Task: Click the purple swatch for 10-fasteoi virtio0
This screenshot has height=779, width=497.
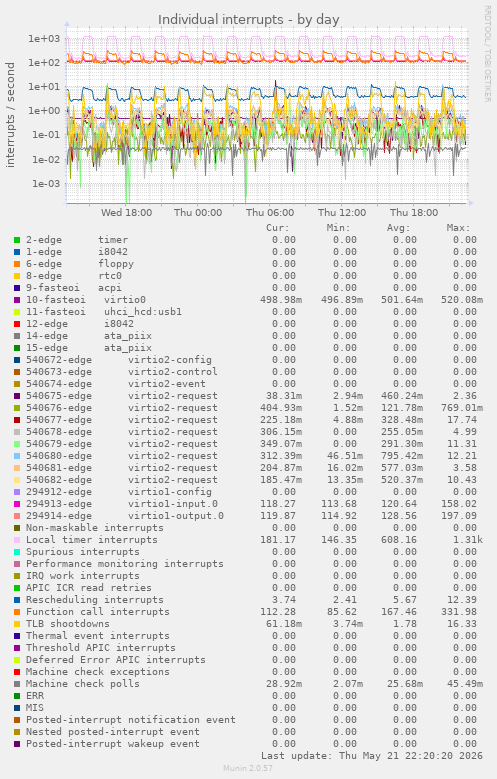Action: pyautogui.click(x=17, y=300)
